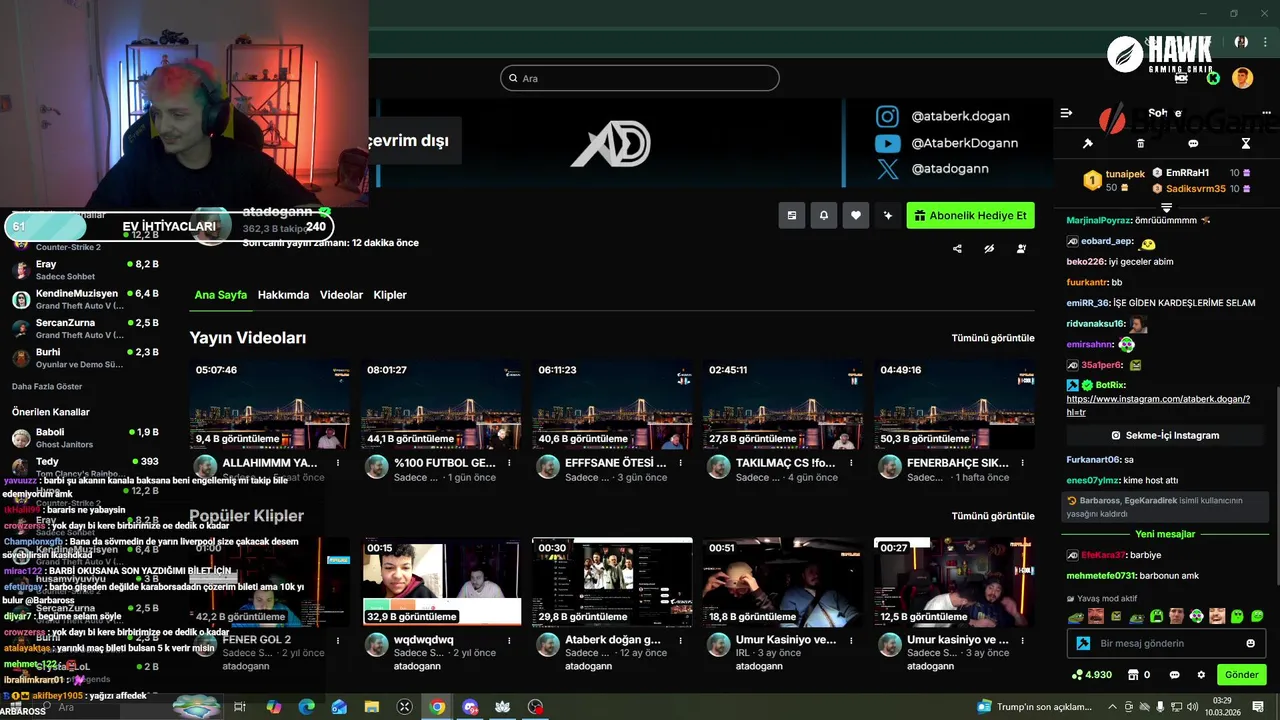The height and width of the screenshot is (720, 1280).
Task: Play the 00:30 Ataberk doğan clip
Action: coord(612,582)
